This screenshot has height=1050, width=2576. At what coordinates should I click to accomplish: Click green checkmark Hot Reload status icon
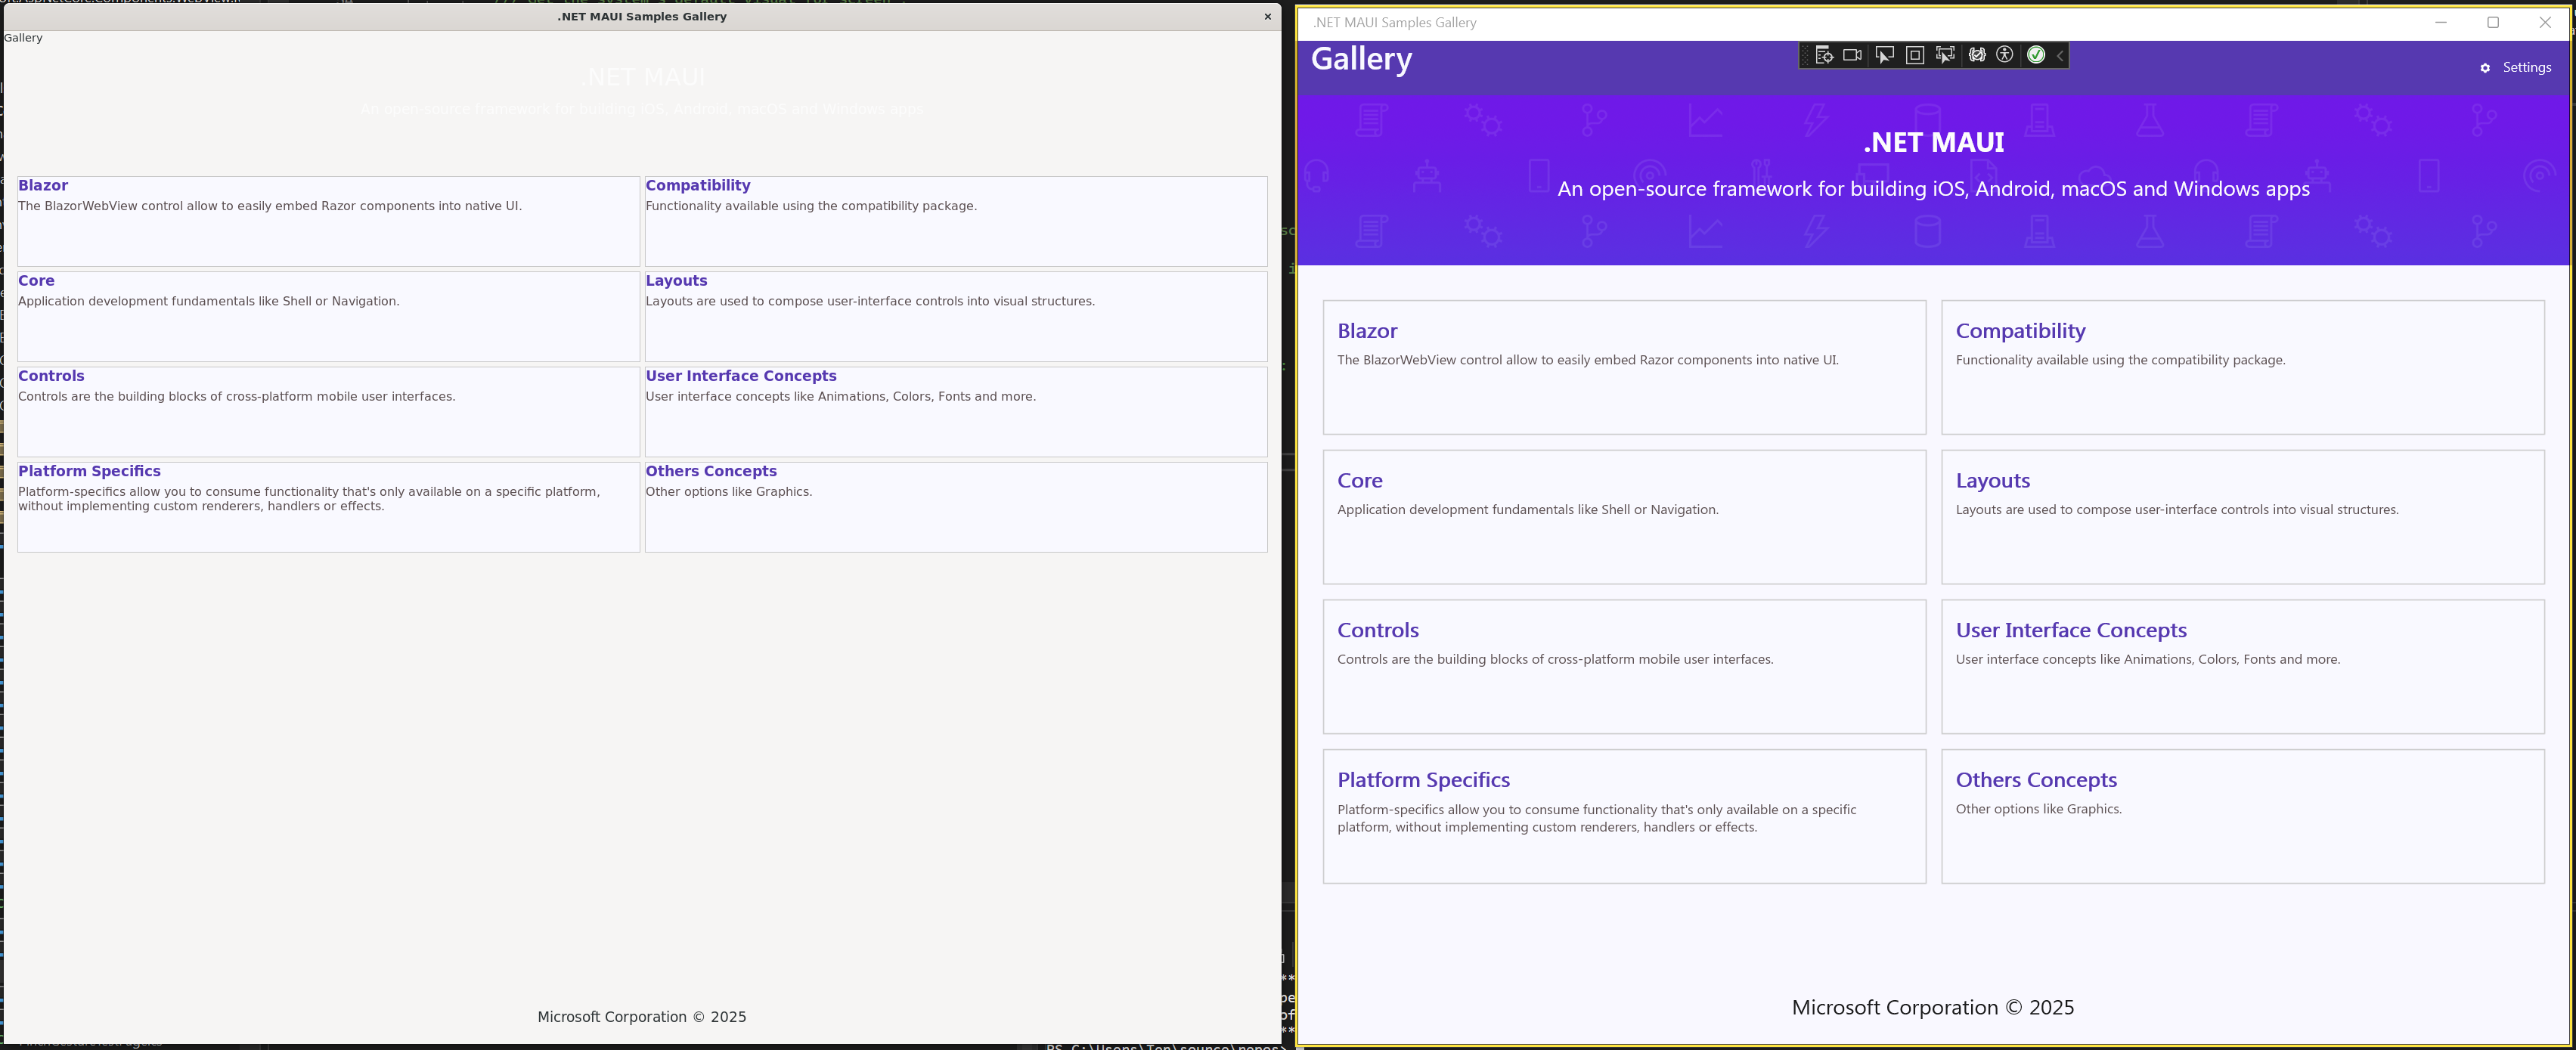pyautogui.click(x=2036, y=55)
